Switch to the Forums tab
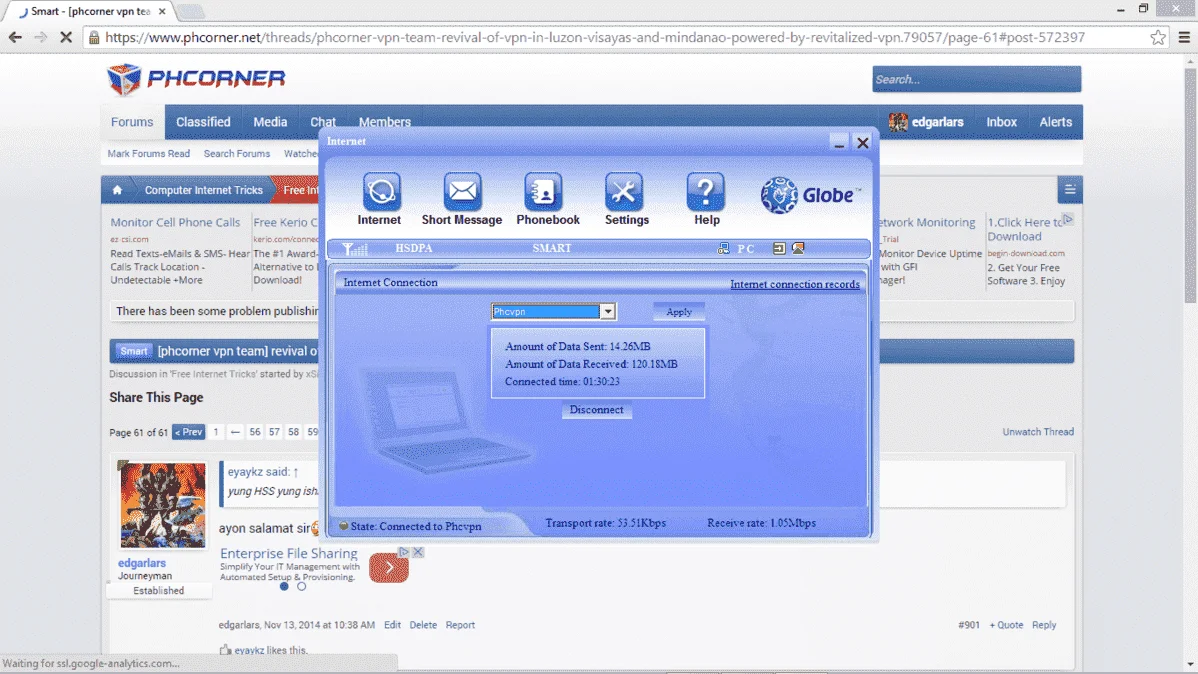This screenshot has width=1198, height=674. tap(132, 122)
